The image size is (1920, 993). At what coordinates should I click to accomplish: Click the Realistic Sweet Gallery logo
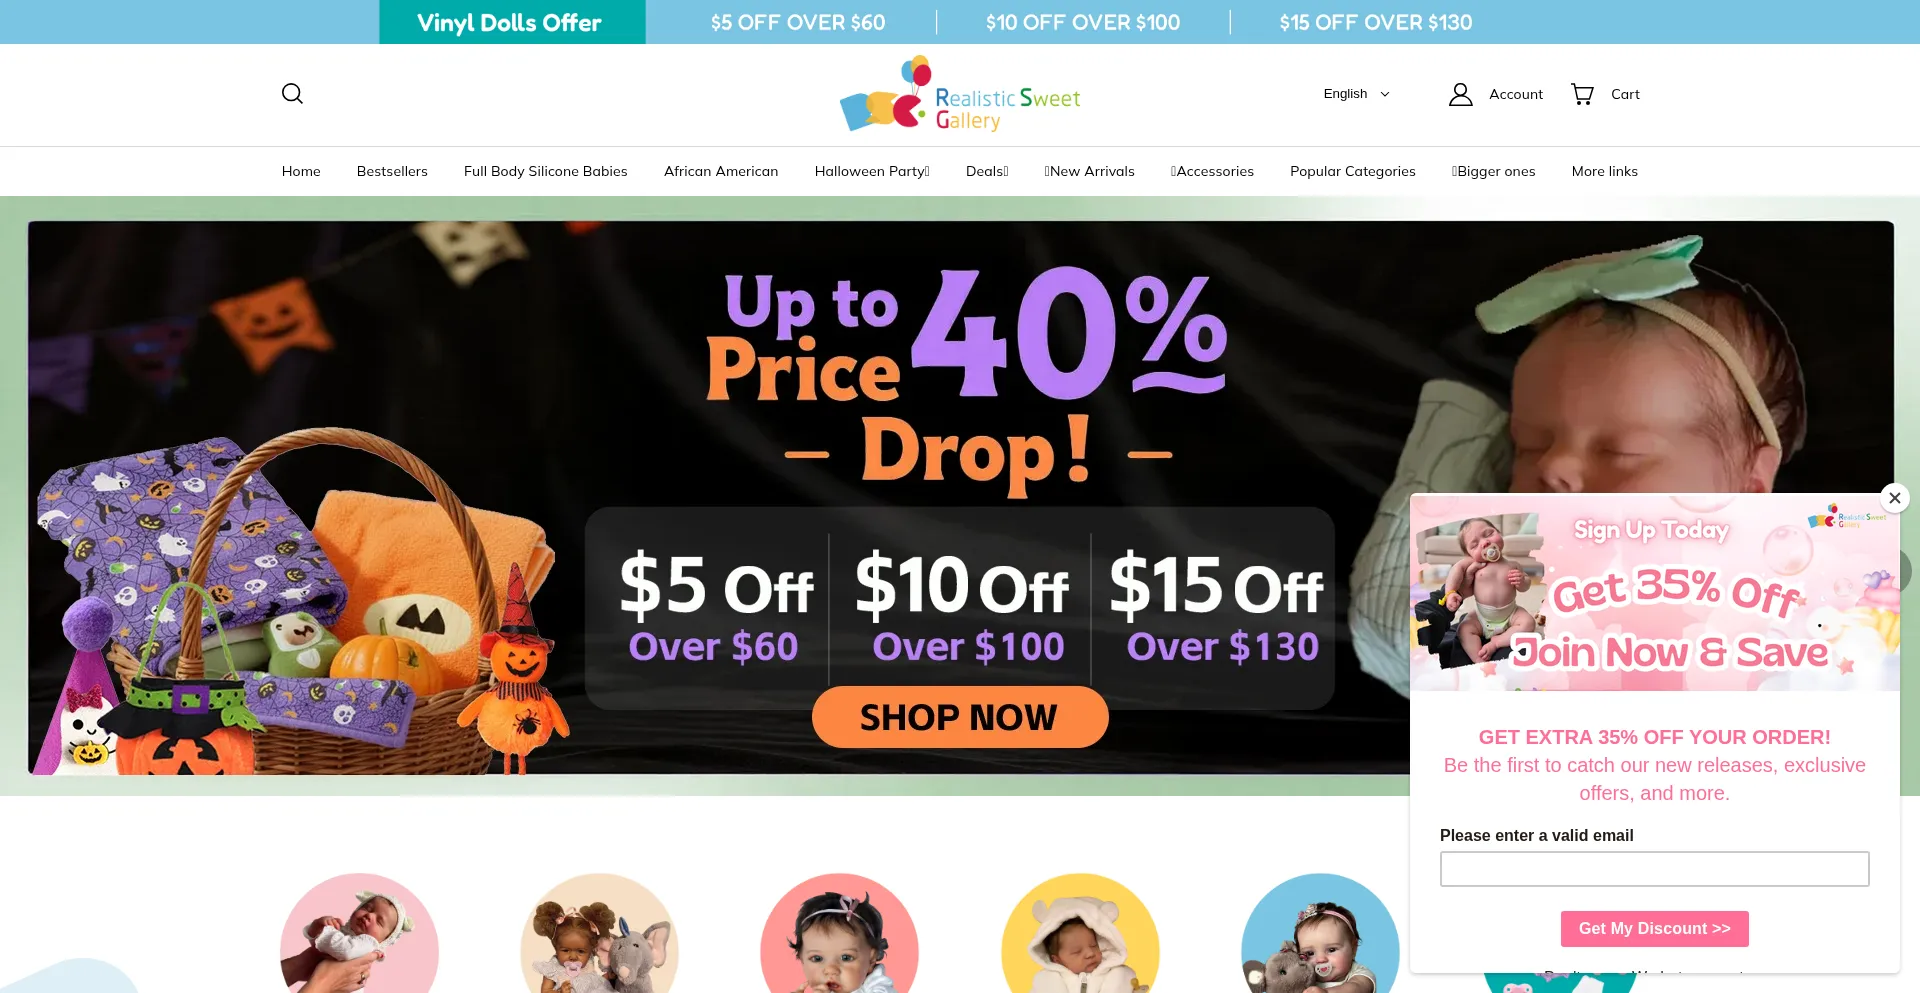tap(960, 95)
